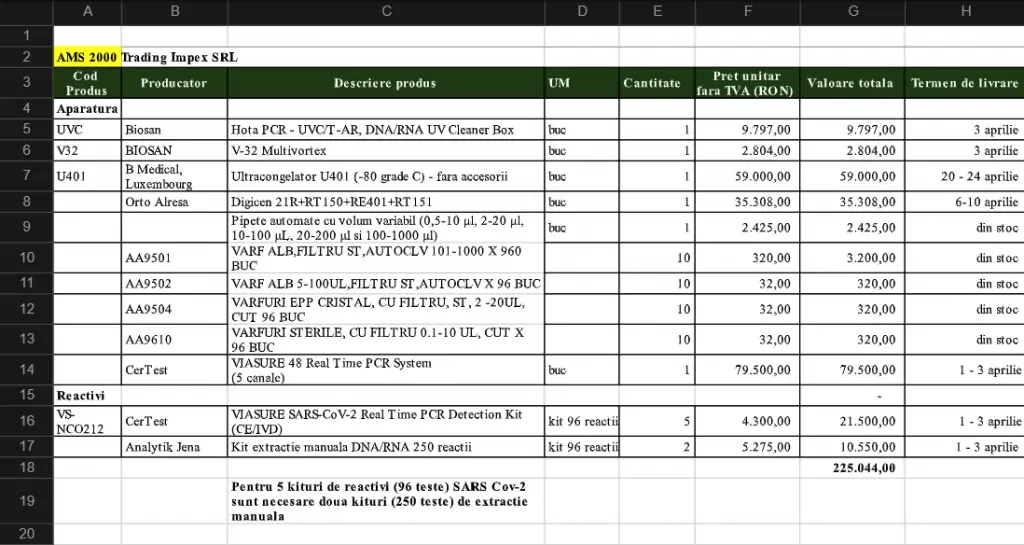
Task: Click the 'Kit extractie manuala DNA/RNA' cell
Action: click(x=386, y=446)
